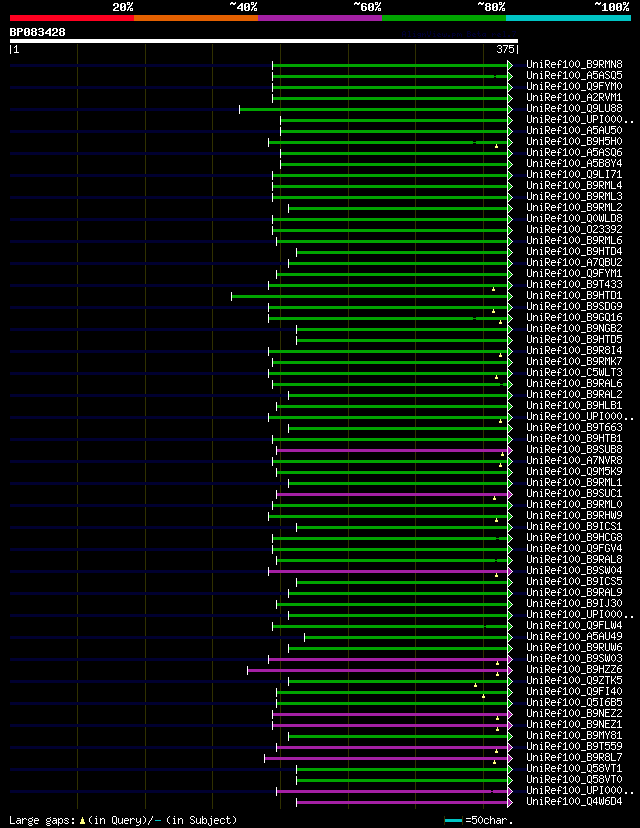This screenshot has width=640, height=828.
Task: Choose the UniRef100_B9HLB1 label
Action: 574,406
